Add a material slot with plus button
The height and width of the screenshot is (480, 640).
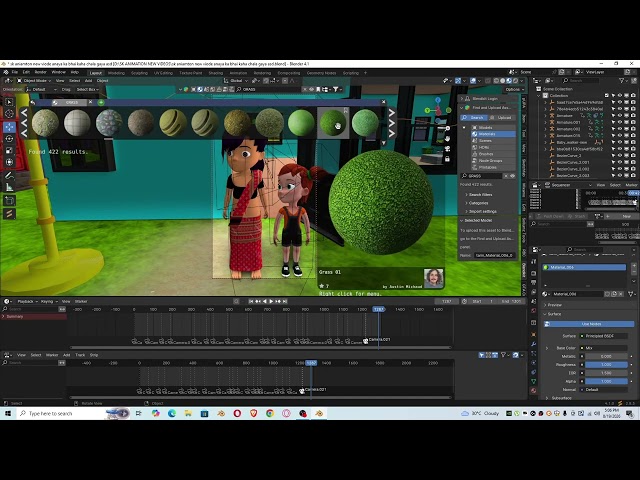(634, 266)
